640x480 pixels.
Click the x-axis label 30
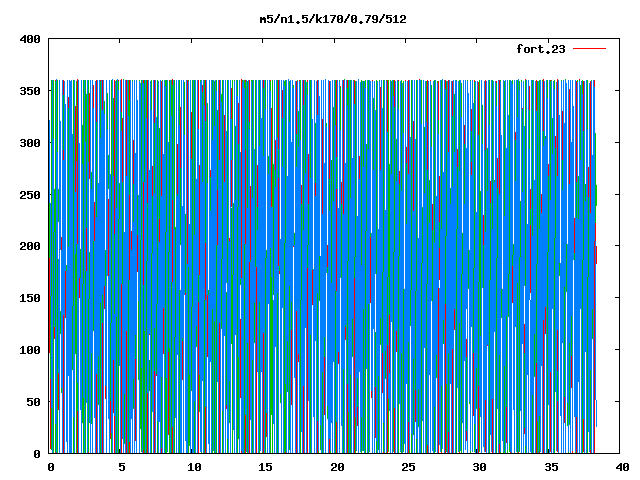coord(480,467)
